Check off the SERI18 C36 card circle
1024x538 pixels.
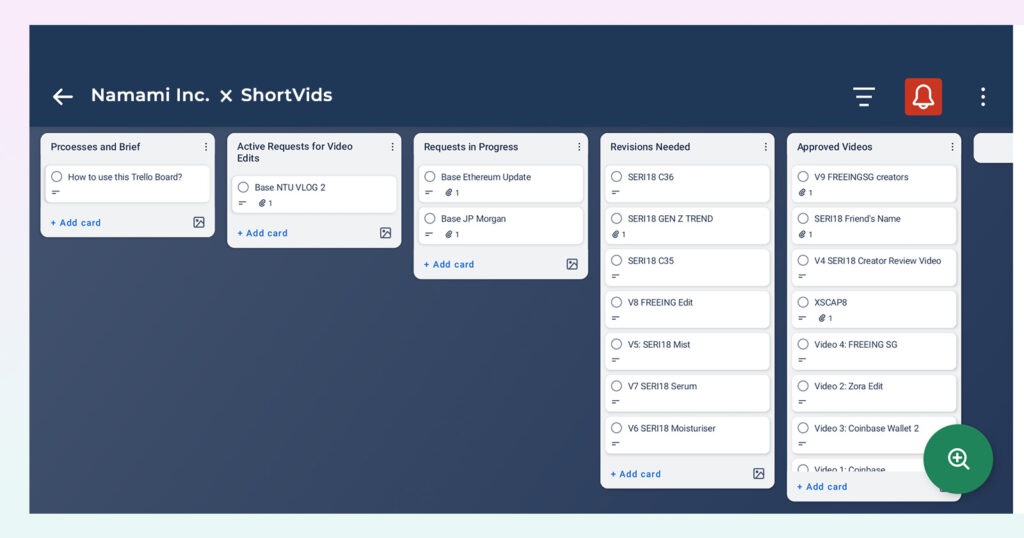pos(616,177)
